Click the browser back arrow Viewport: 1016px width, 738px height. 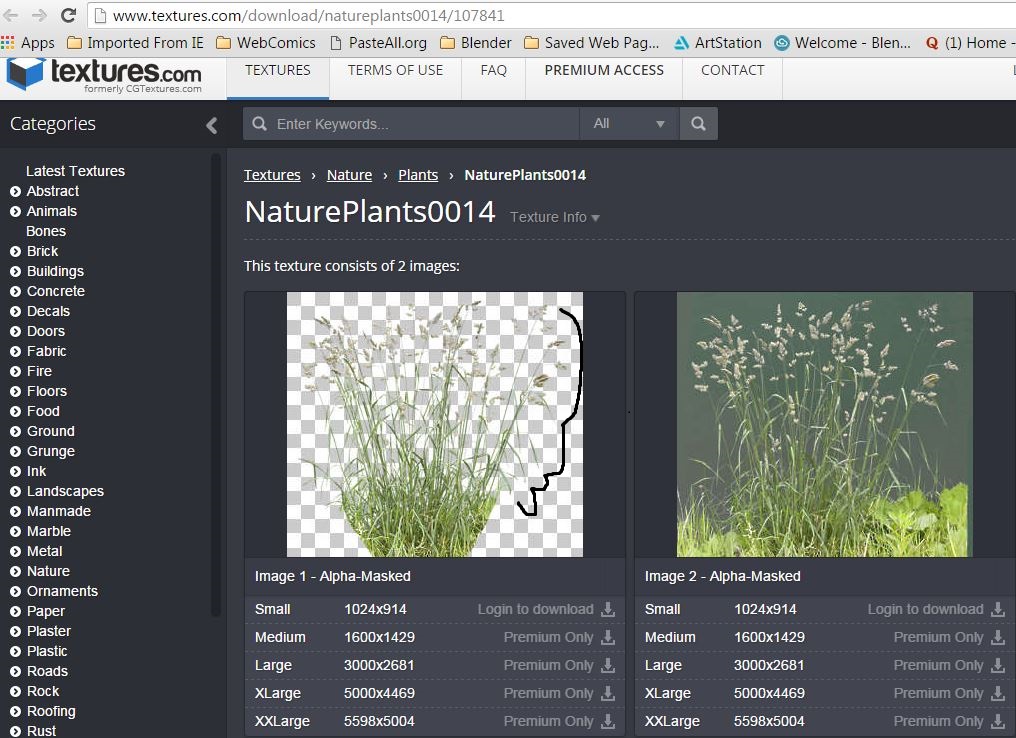[11, 15]
